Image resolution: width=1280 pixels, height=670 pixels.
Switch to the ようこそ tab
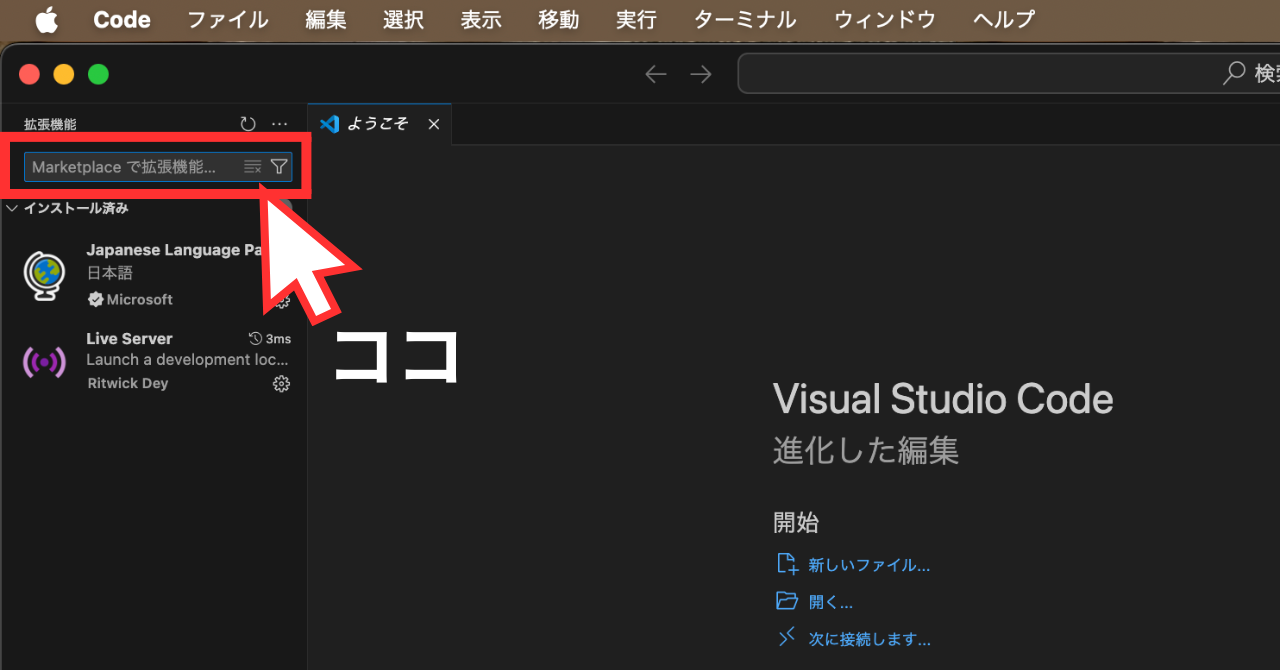[x=378, y=123]
